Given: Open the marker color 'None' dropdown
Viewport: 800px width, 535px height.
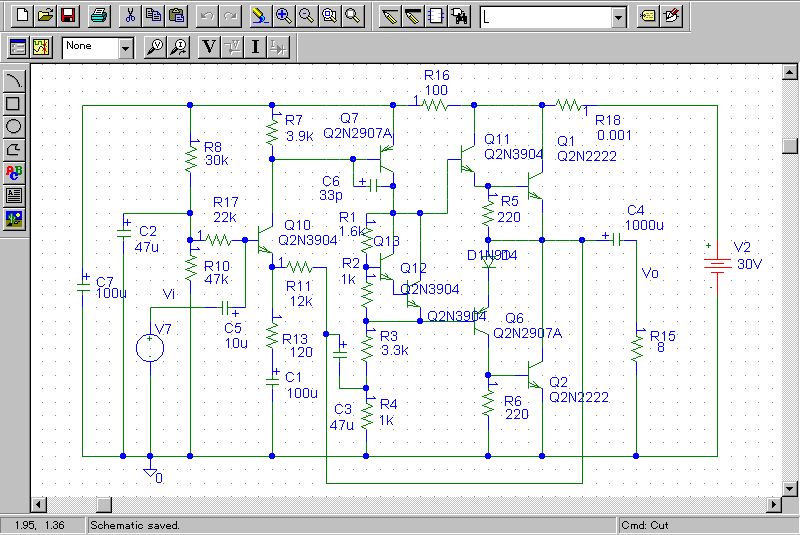Looking at the screenshot, I should [125, 47].
